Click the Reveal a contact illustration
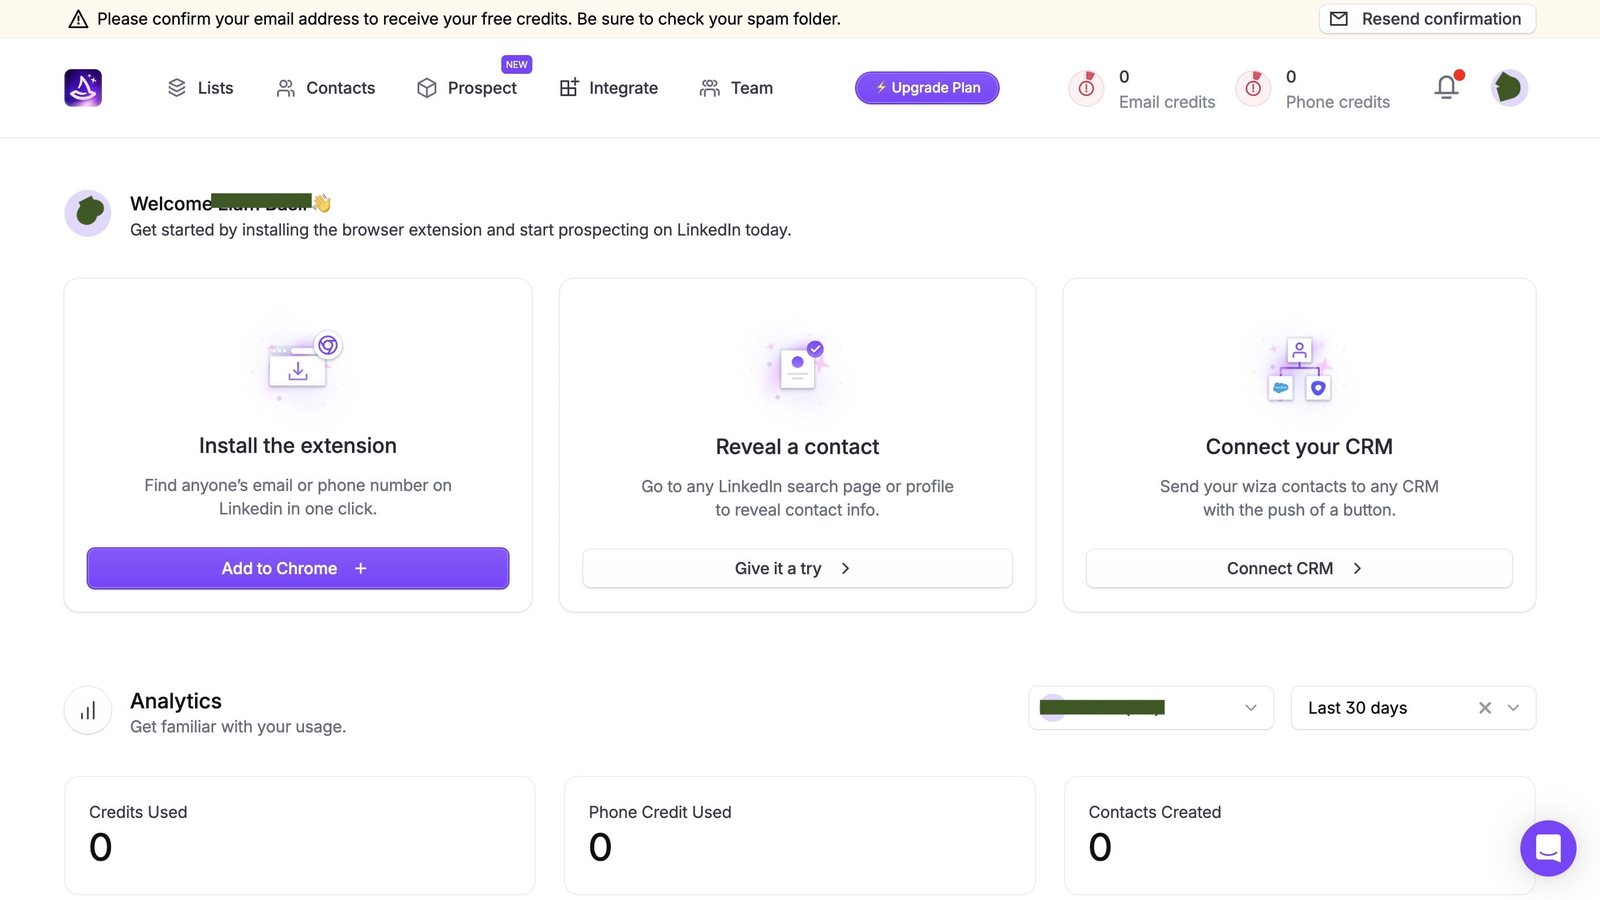The width and height of the screenshot is (1600, 900). 797,368
